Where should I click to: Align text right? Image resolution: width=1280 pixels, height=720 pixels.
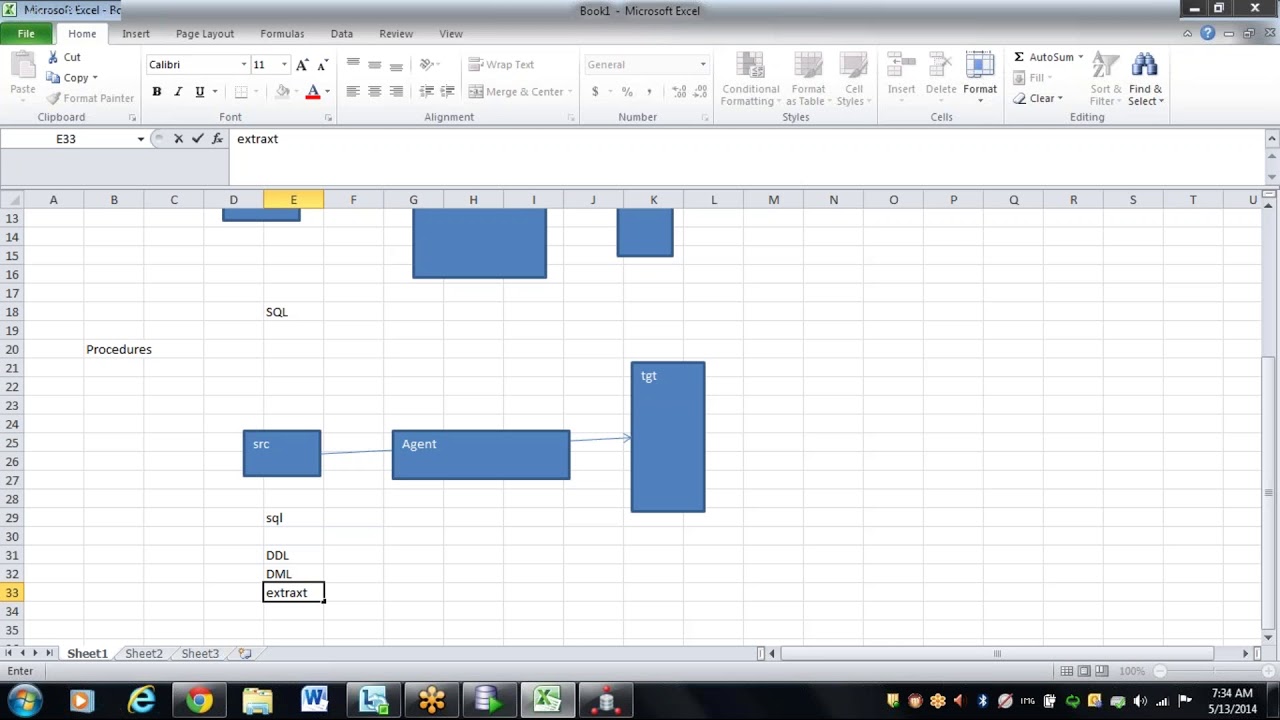click(397, 92)
